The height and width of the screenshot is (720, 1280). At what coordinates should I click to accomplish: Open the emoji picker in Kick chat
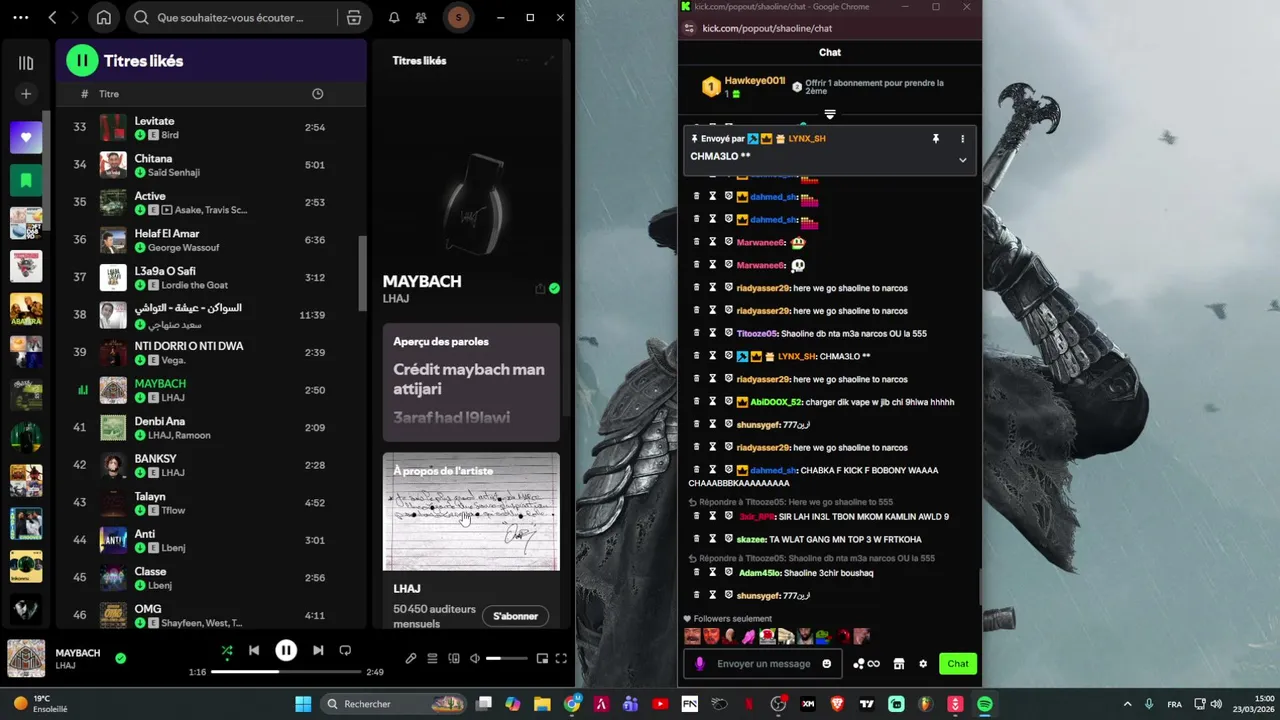tap(826, 664)
